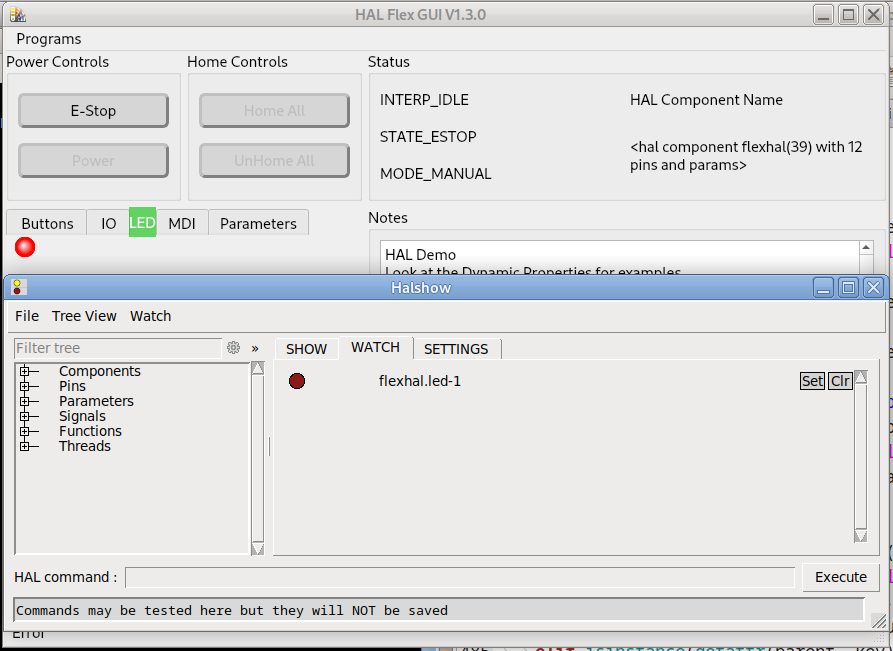Screen dimensions: 893x651
Task: Expand the Pins tree node
Action: 23,387
